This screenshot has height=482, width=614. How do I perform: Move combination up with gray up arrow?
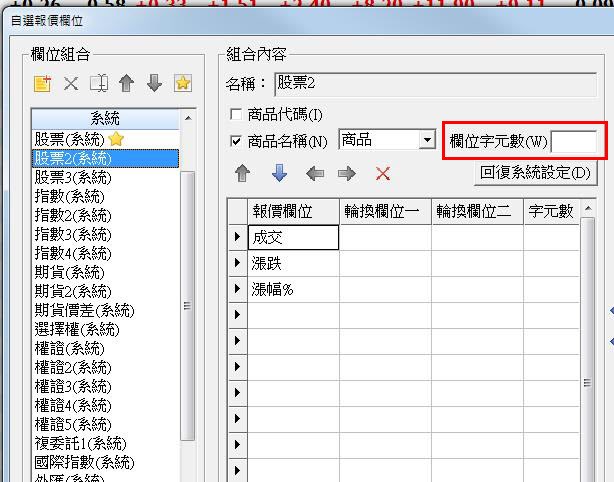click(126, 83)
